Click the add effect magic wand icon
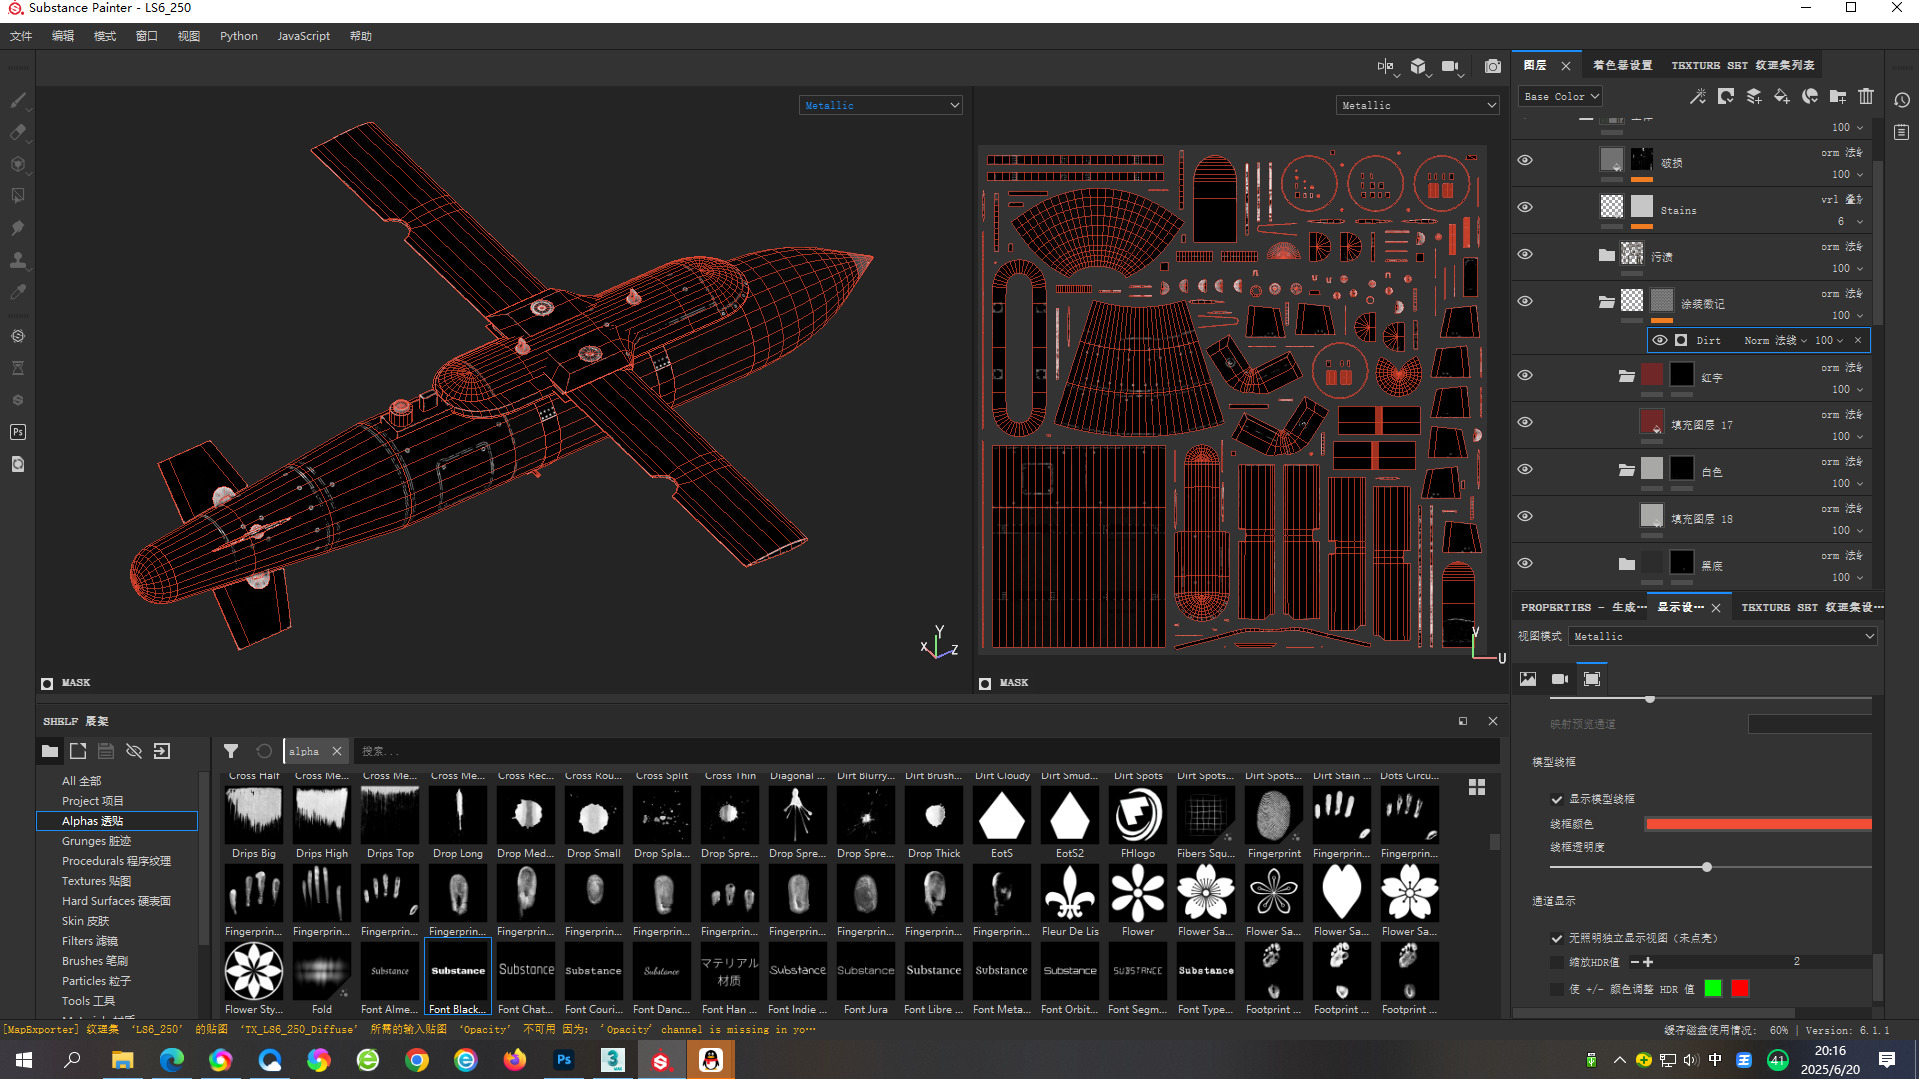The width and height of the screenshot is (1919, 1079). point(1698,97)
